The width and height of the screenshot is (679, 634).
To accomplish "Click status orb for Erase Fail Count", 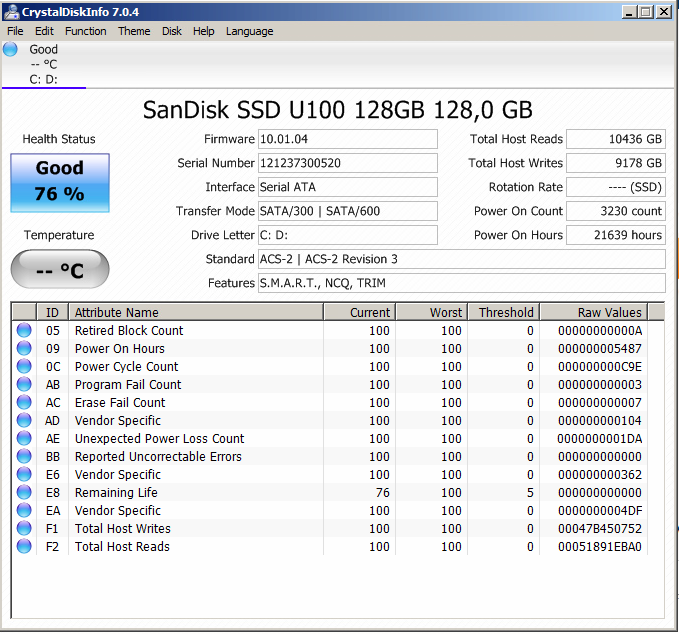I will pyautogui.click(x=24, y=402).
